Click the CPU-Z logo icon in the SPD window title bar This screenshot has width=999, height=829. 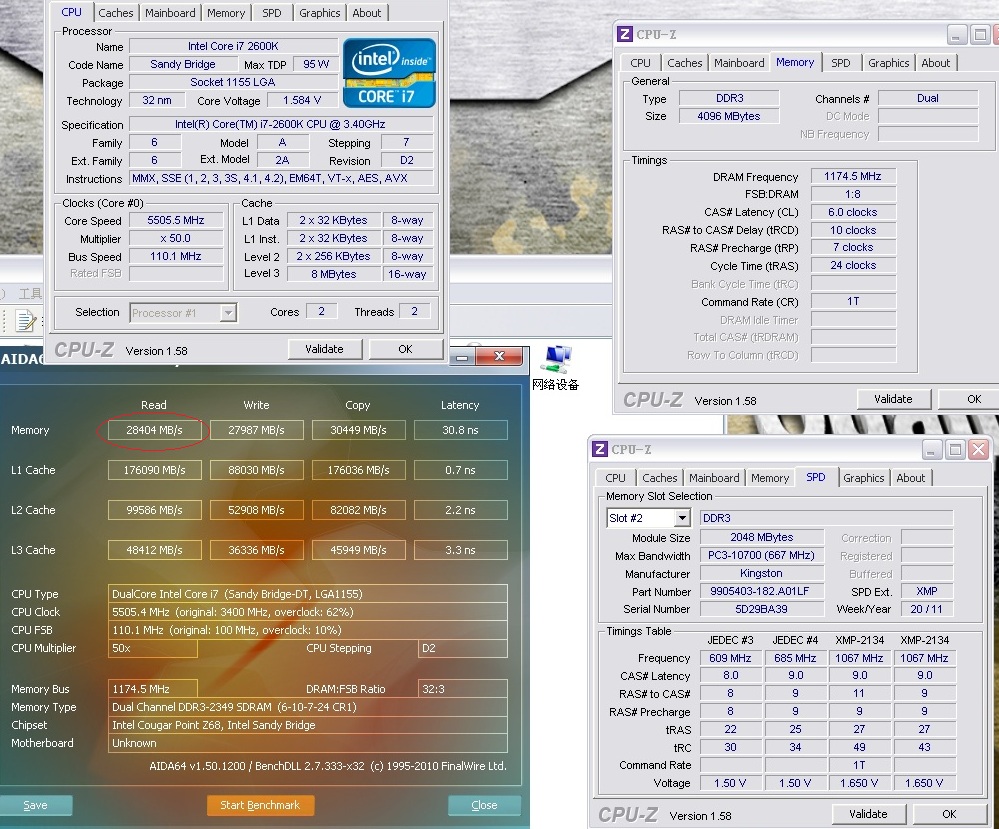[600, 450]
